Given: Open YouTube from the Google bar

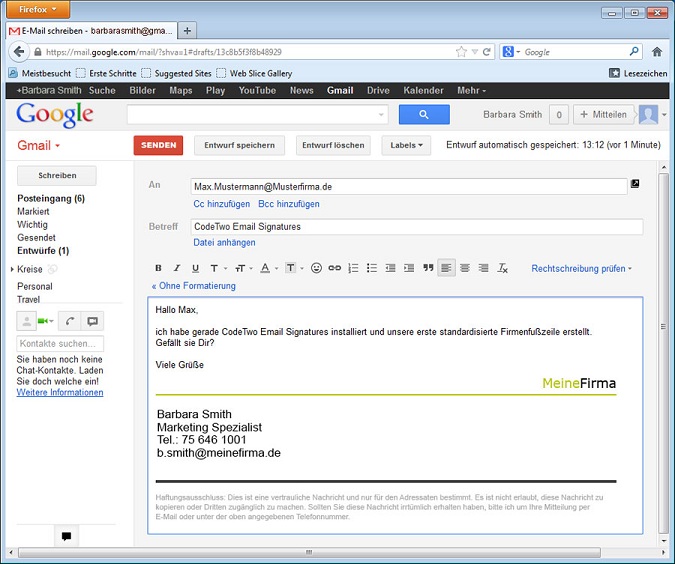Looking at the screenshot, I should [x=257, y=90].
